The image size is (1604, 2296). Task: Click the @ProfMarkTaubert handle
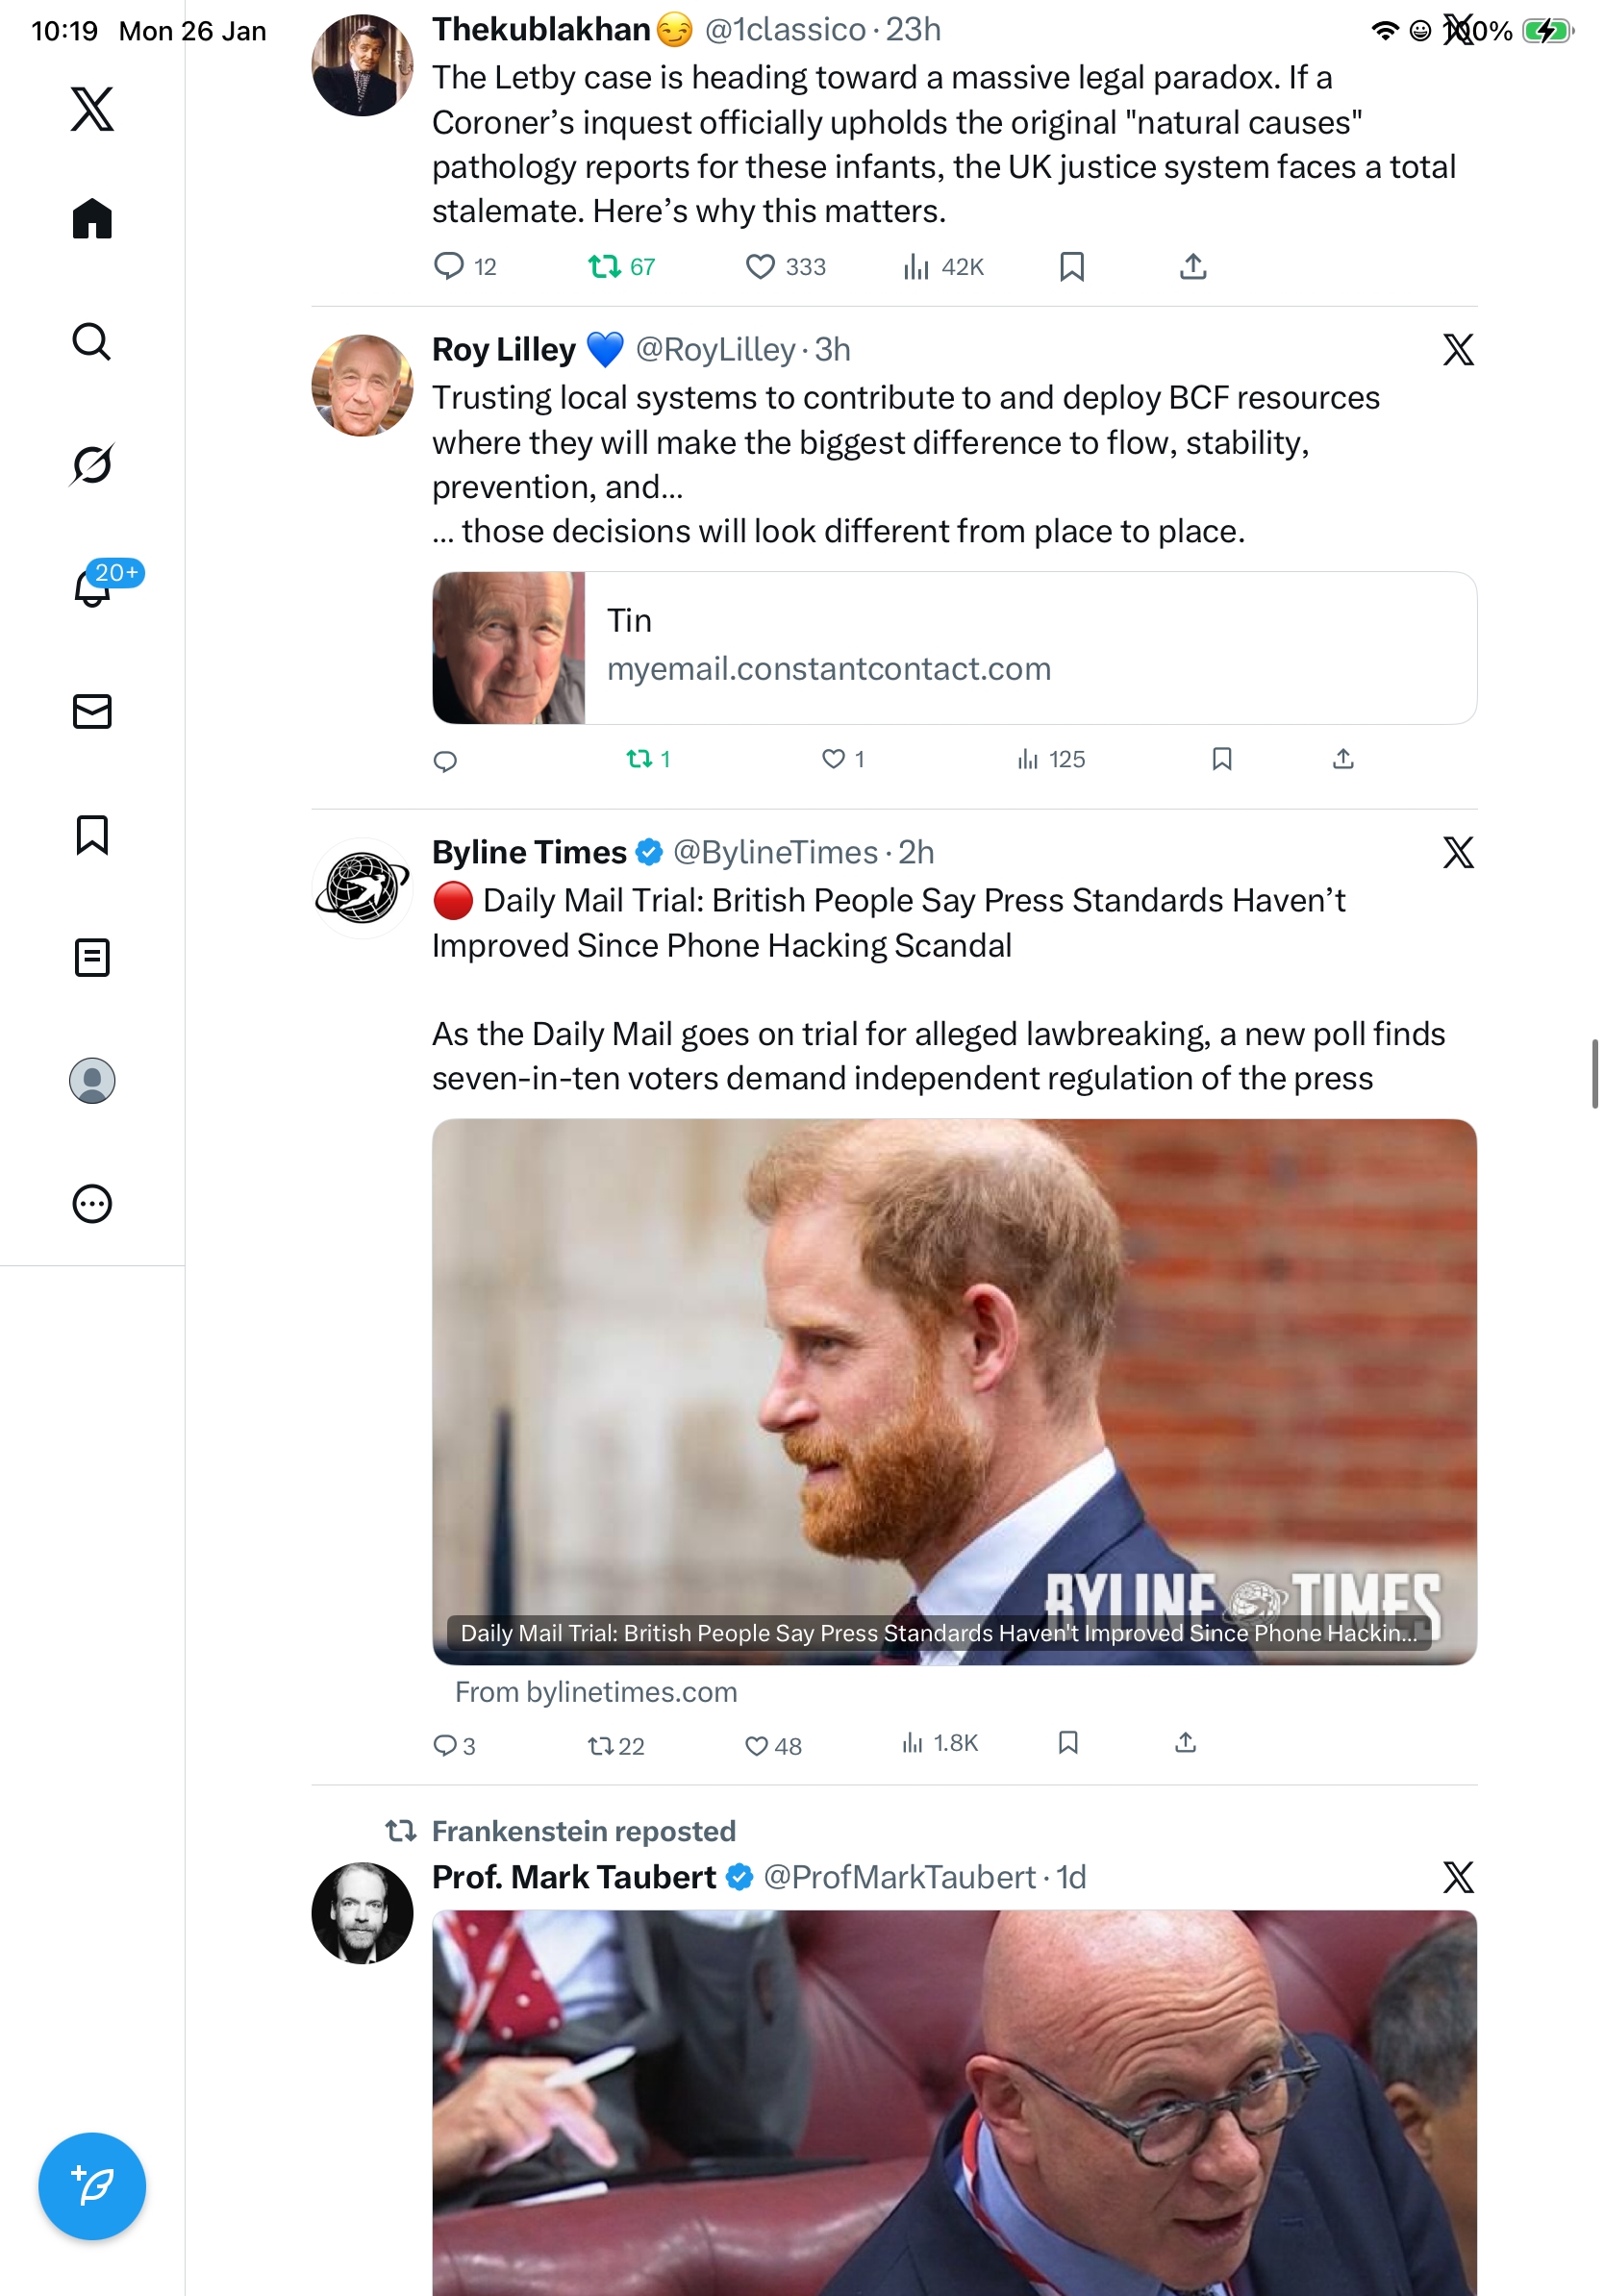899,1877
